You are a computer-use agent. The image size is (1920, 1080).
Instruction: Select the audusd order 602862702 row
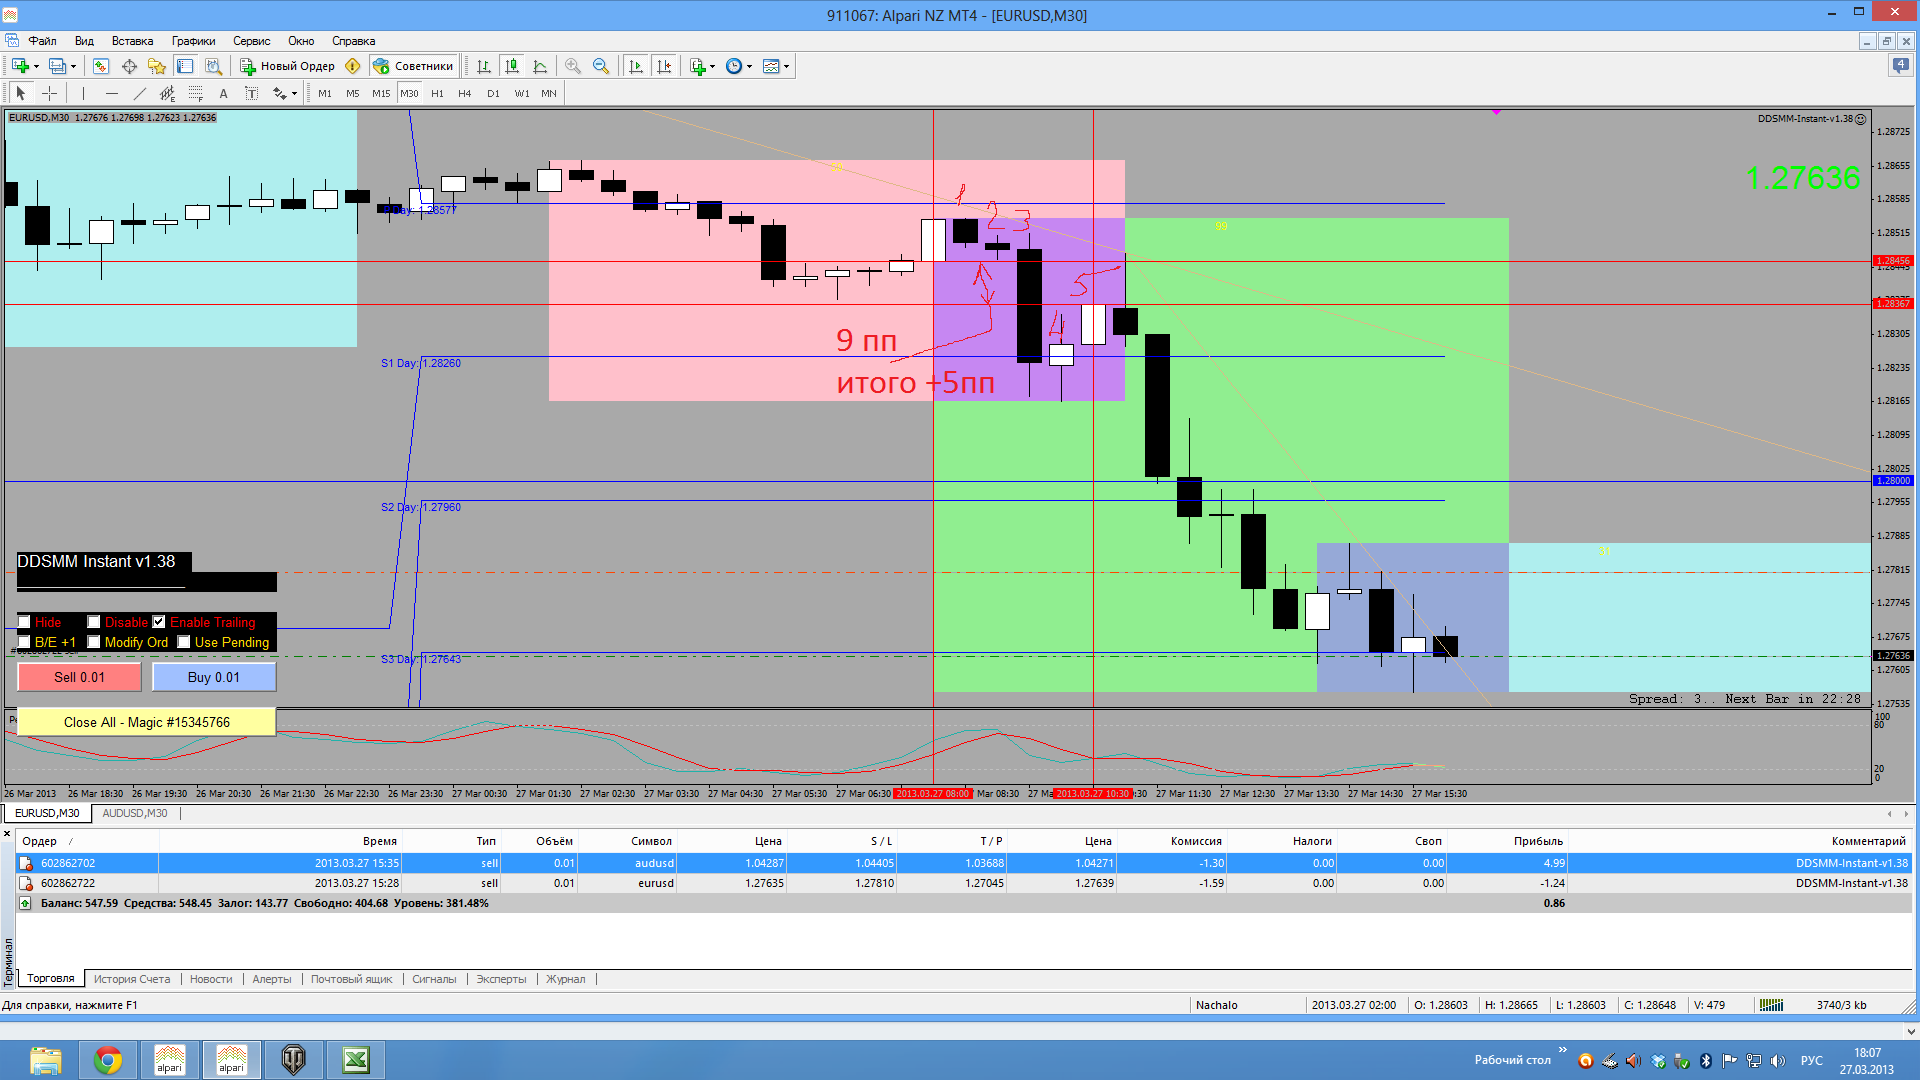pos(964,863)
